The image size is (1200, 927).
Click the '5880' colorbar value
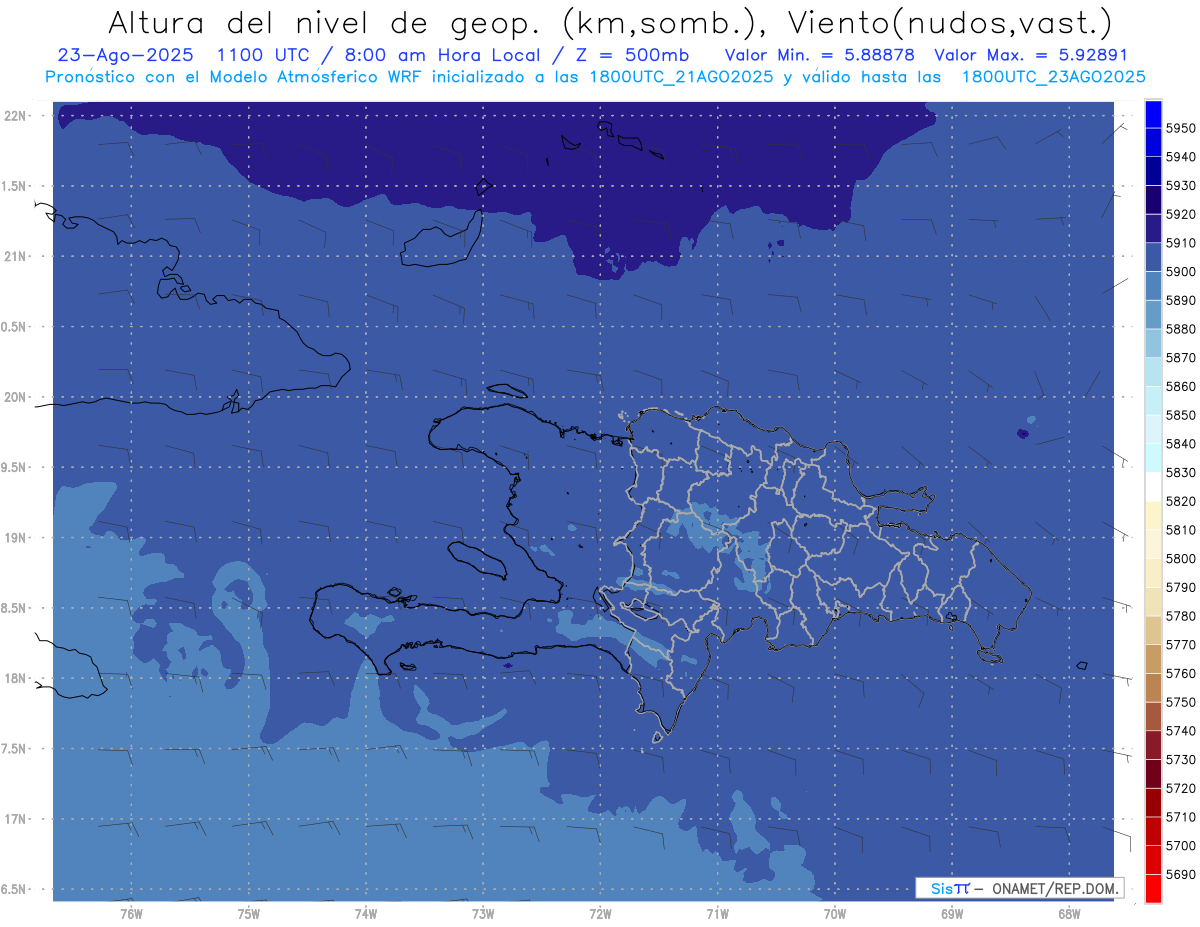tap(1181, 329)
